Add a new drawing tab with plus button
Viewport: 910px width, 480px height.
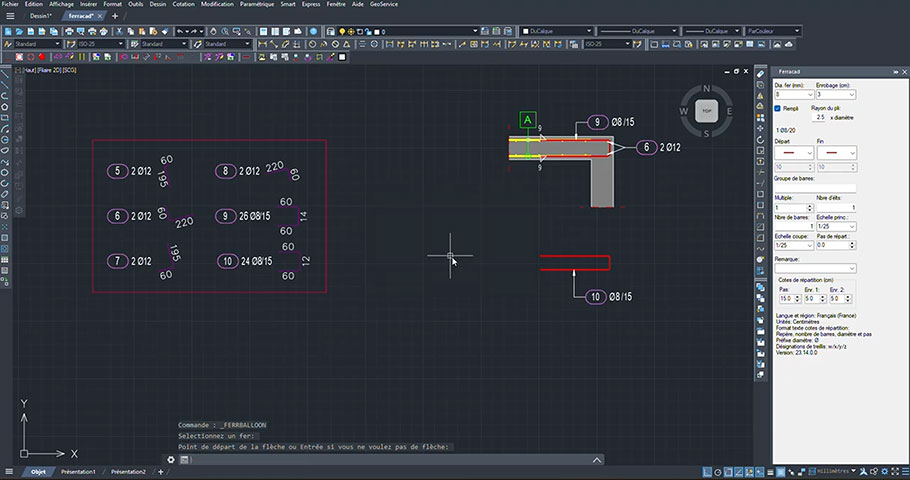click(x=115, y=16)
